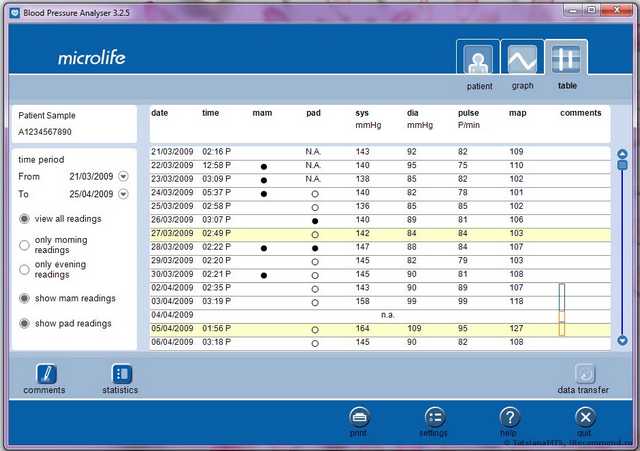Select the 23/03/2009 row date

click(x=172, y=179)
